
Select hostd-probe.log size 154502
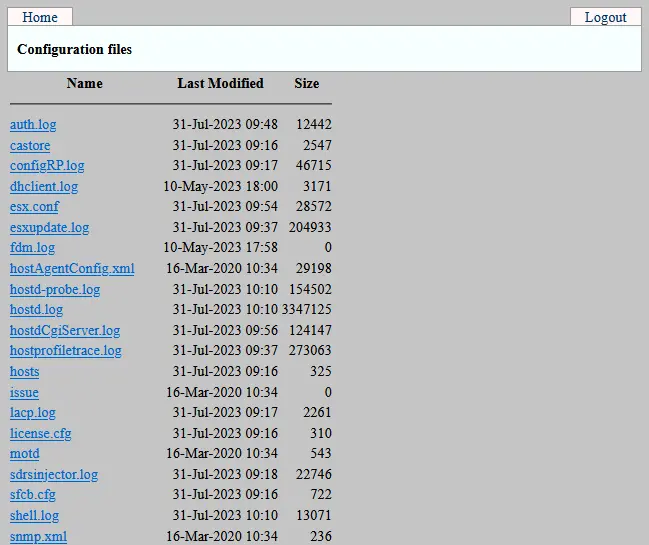pos(310,289)
